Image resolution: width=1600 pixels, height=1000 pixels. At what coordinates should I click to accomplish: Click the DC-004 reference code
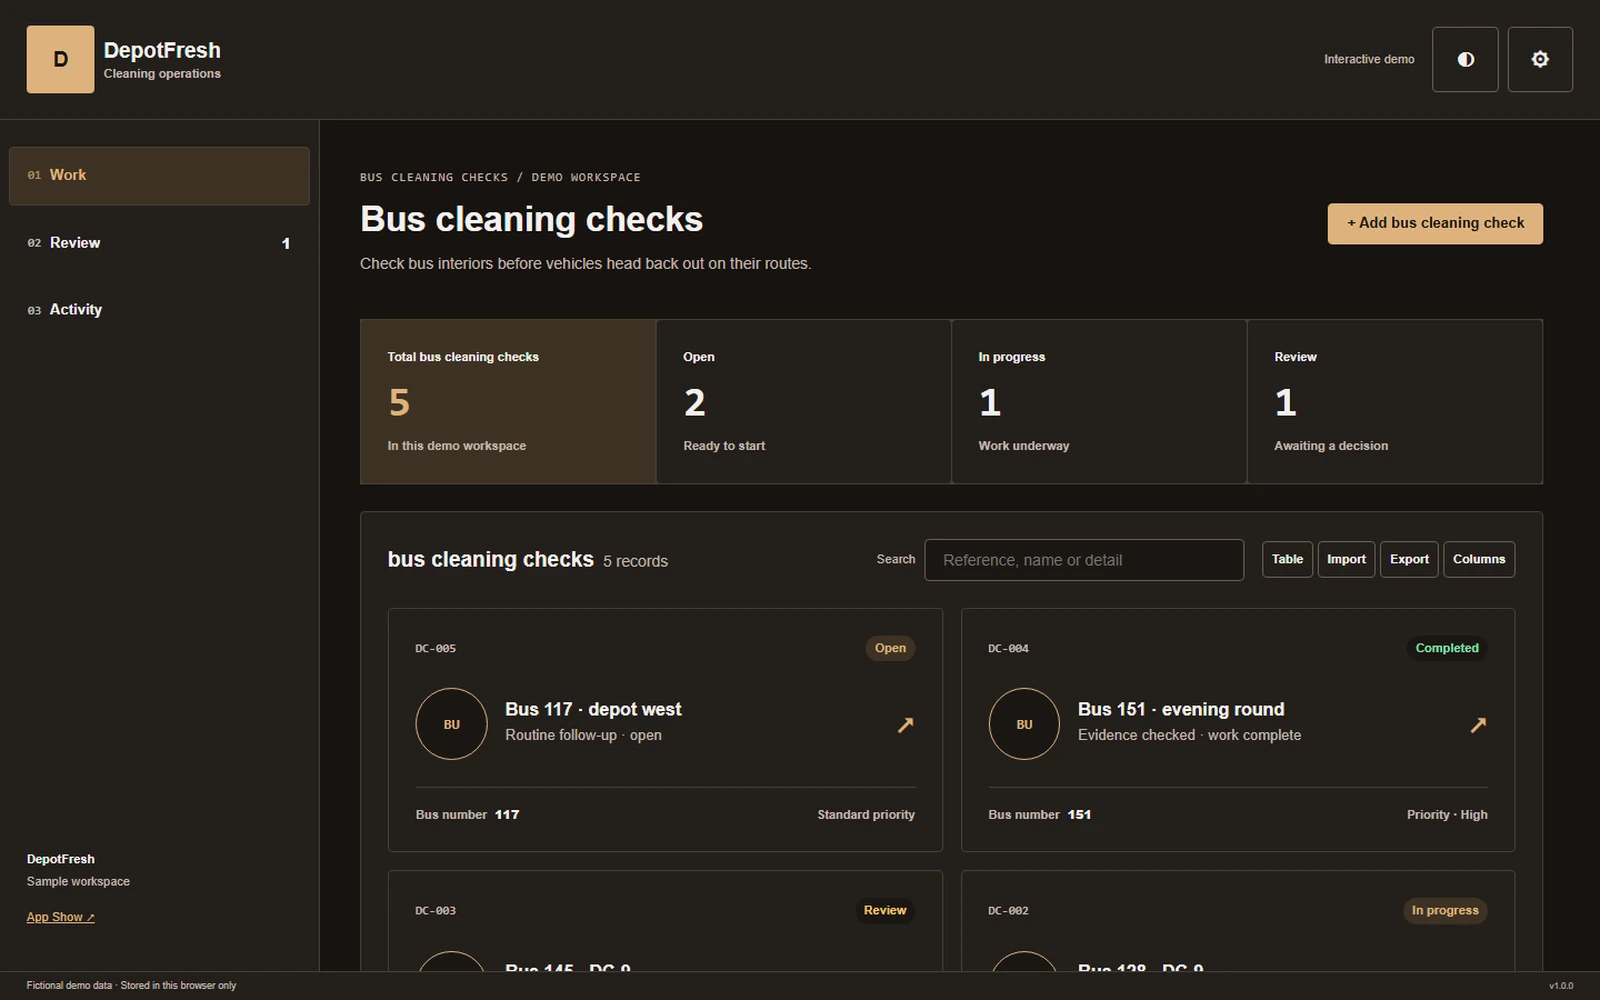1008,649
